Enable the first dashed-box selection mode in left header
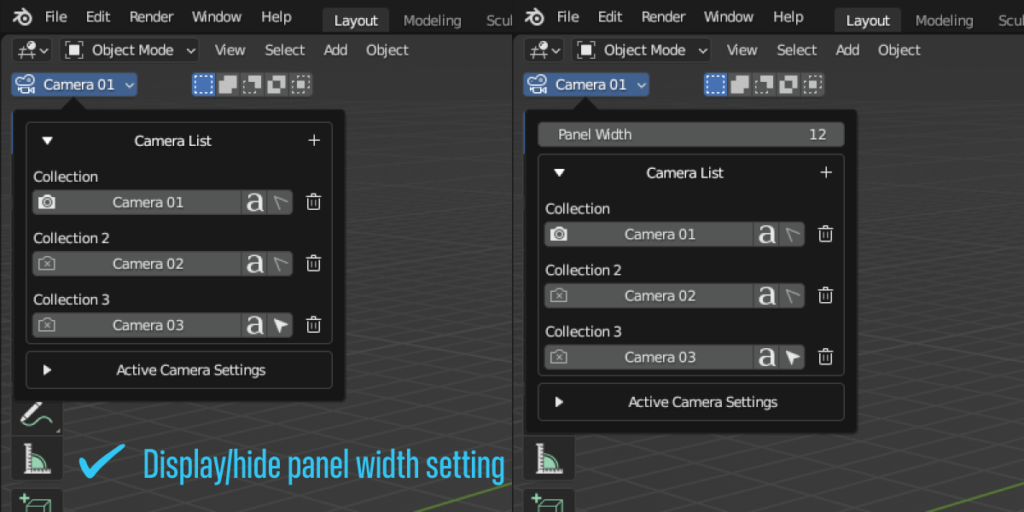The image size is (1024, 512). [204, 85]
